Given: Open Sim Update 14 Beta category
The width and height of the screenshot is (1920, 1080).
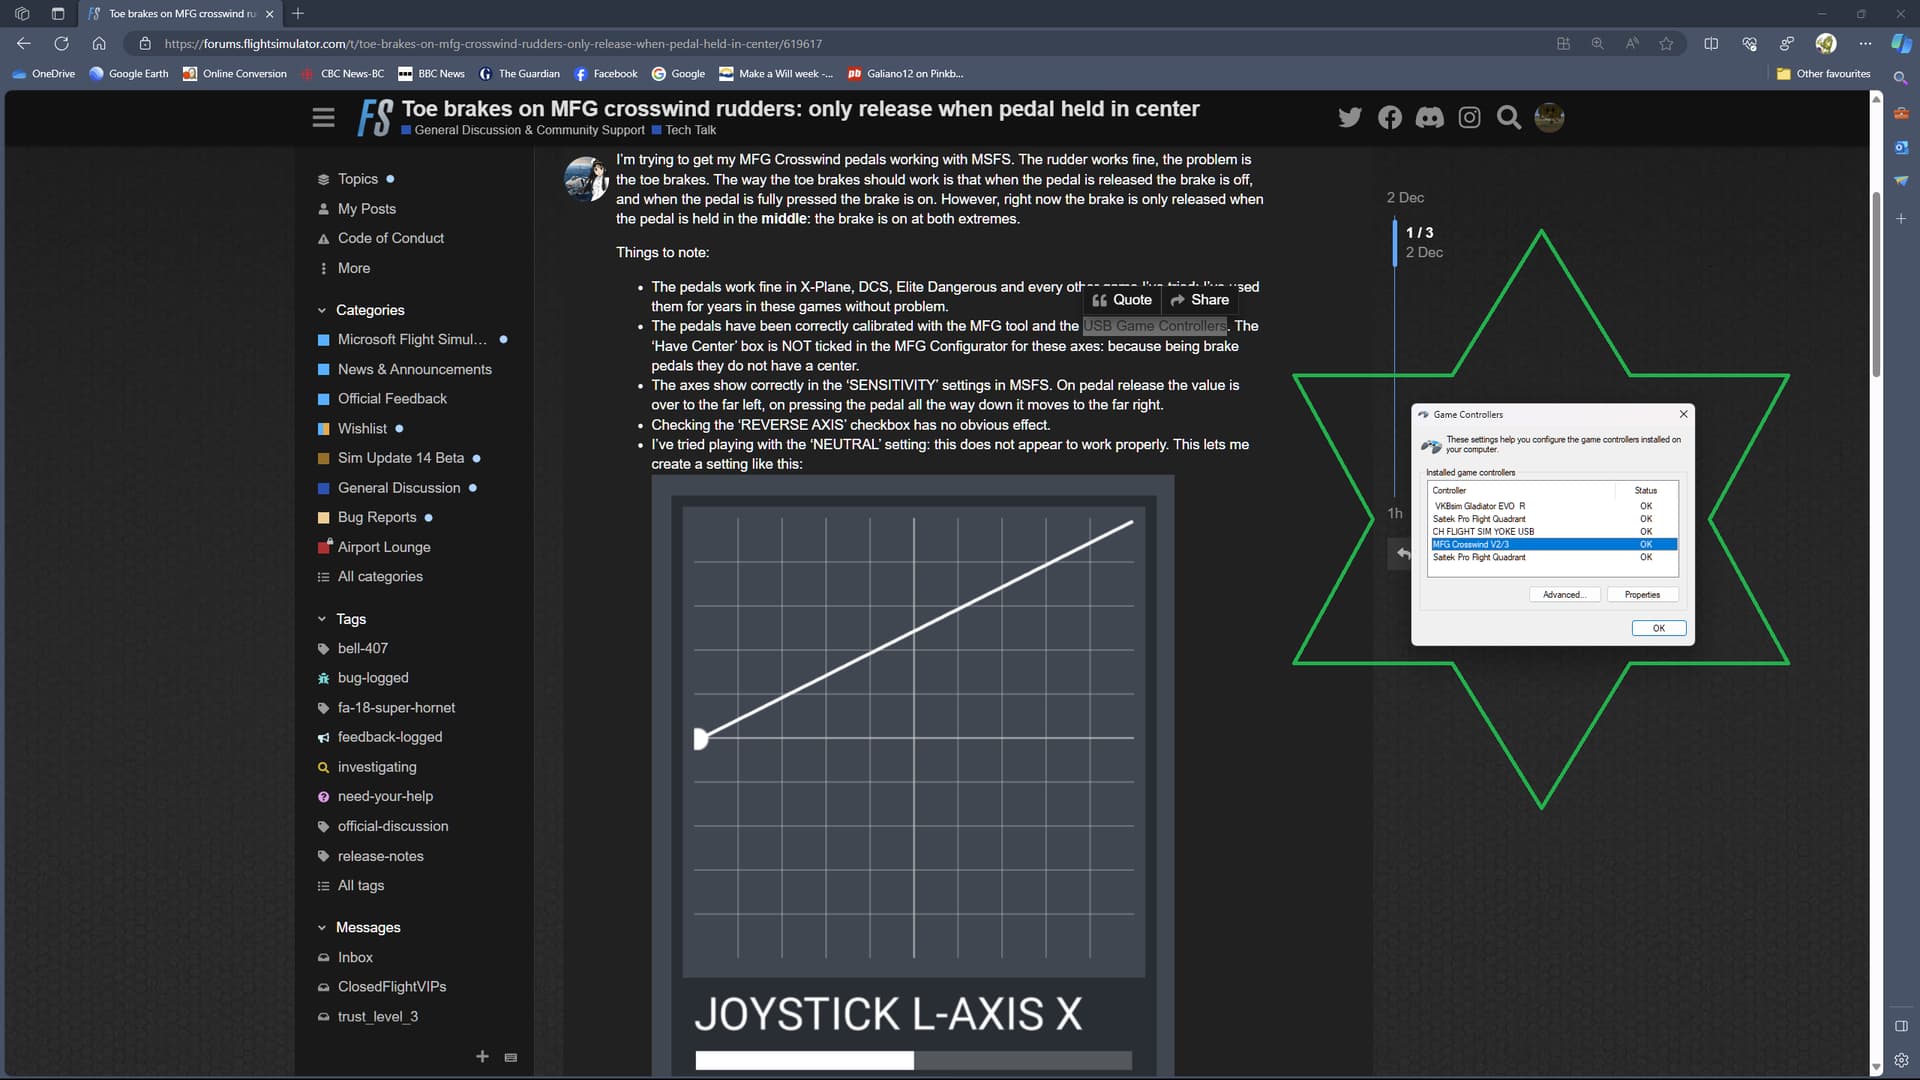Looking at the screenshot, I should pos(400,458).
